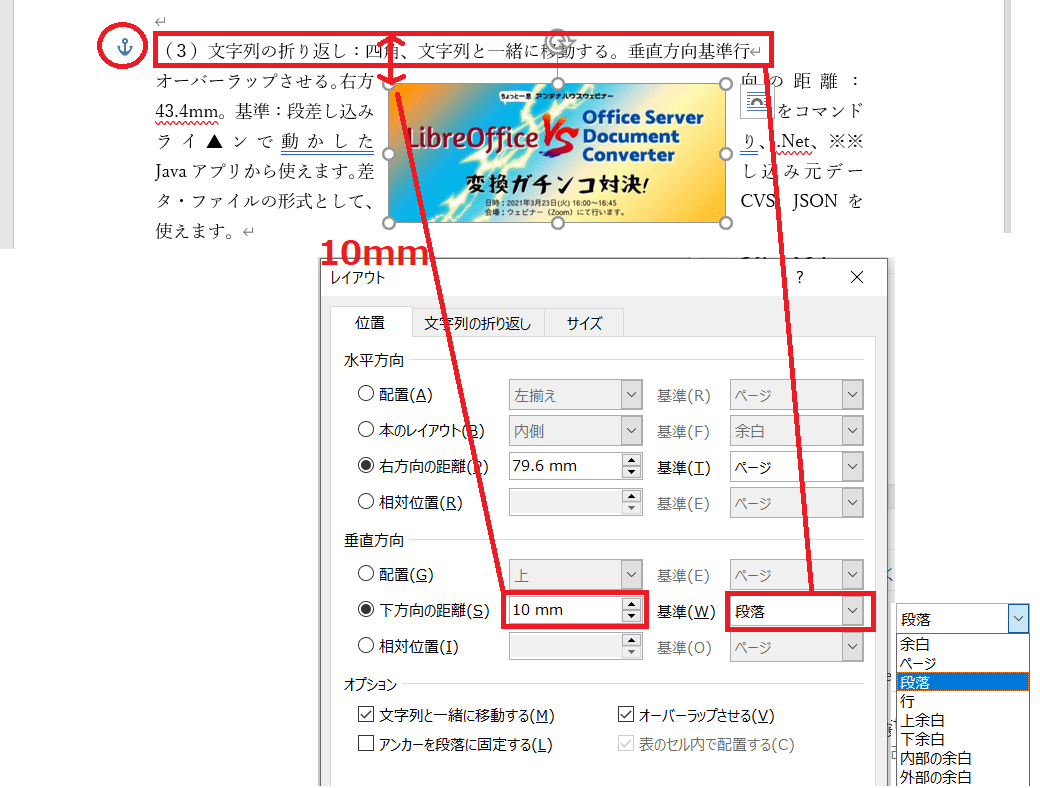Image resolution: width=1040 pixels, height=788 pixels.
Task: Enable the アンカーを段落に固定する checkbox
Action: point(366,744)
